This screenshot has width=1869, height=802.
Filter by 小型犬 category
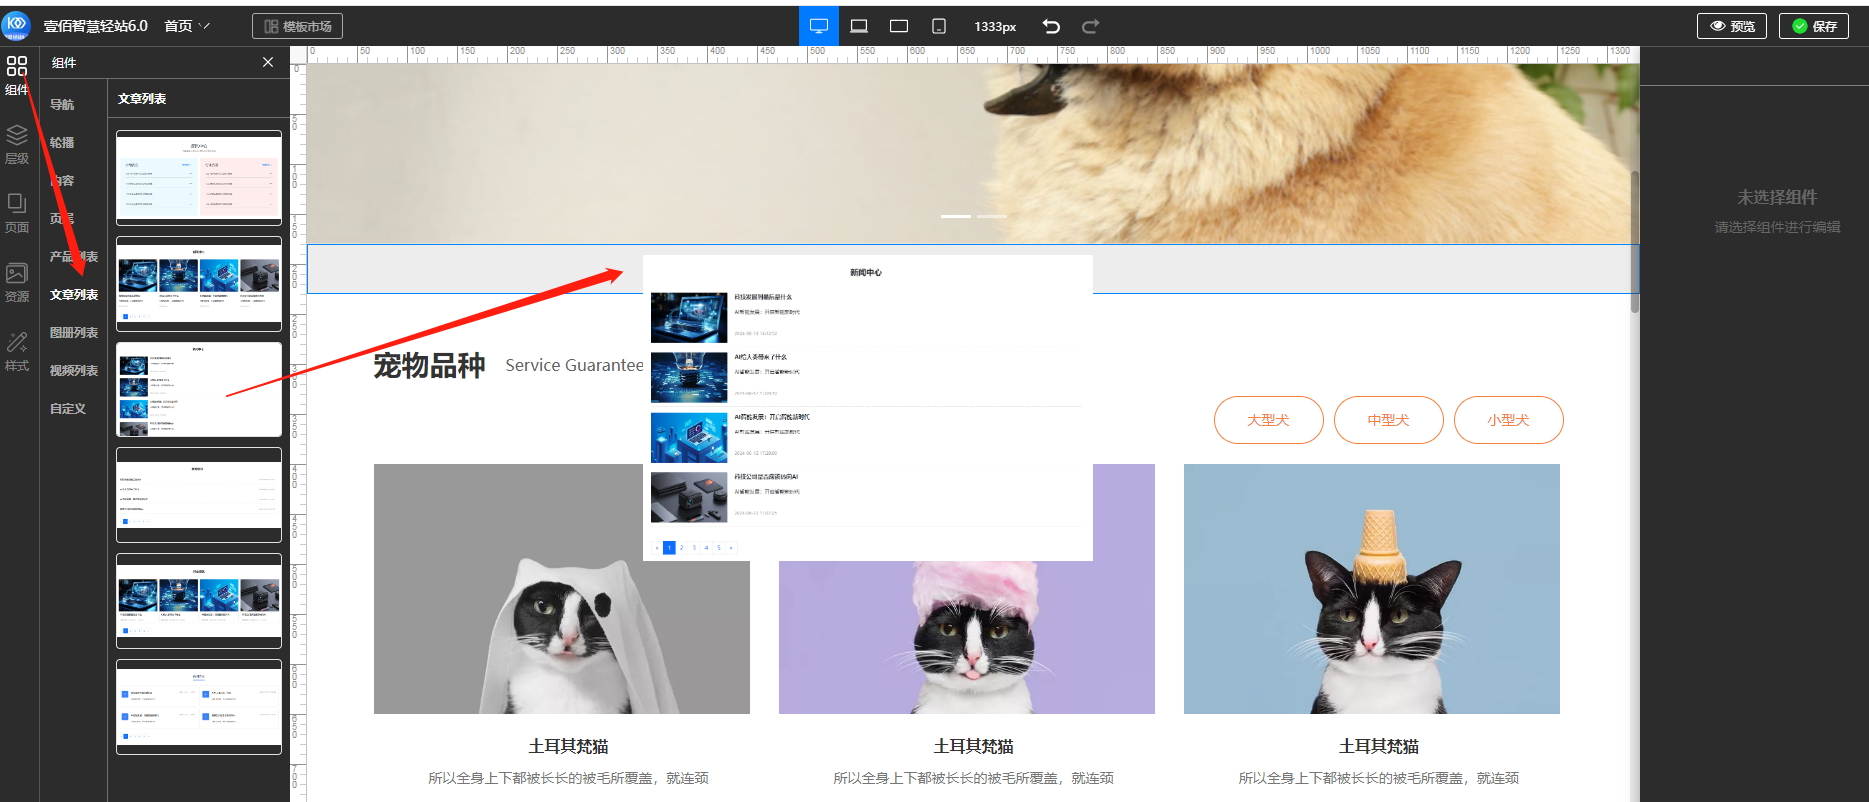click(1508, 420)
